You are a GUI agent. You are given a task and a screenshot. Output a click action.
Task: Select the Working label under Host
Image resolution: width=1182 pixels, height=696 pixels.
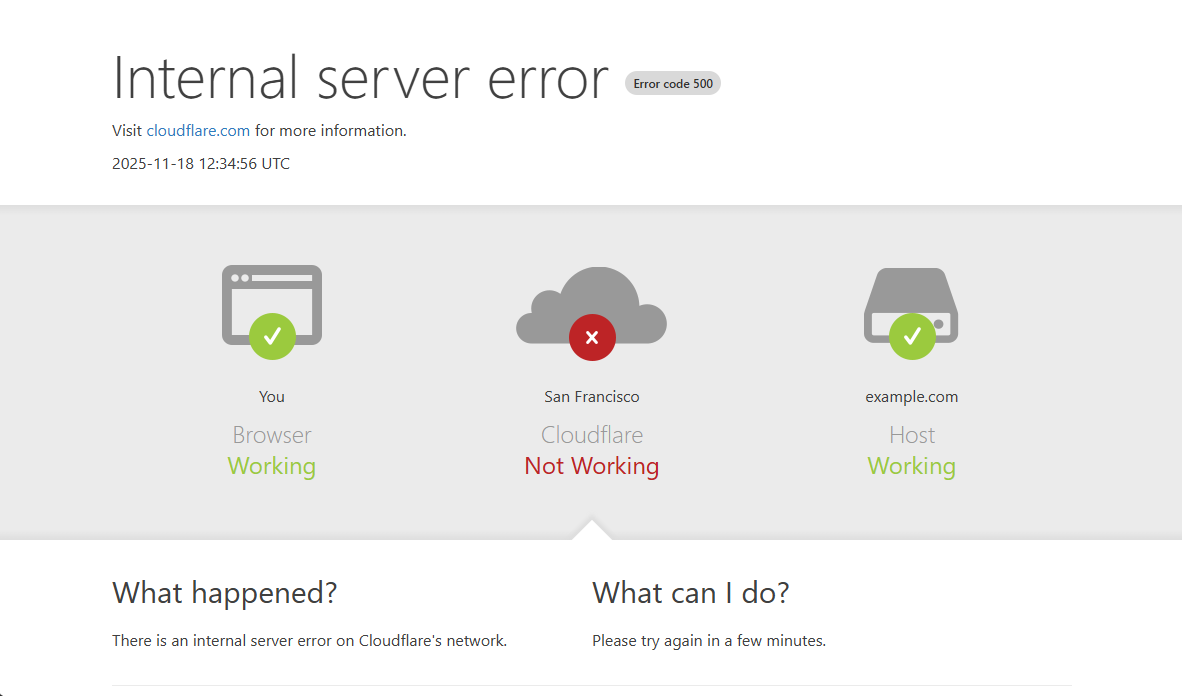(x=911, y=466)
